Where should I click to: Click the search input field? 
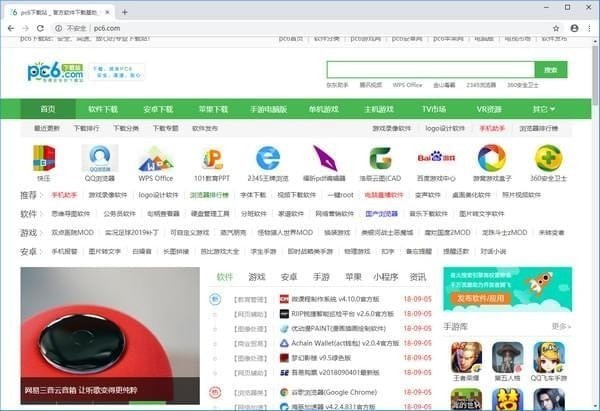point(429,70)
